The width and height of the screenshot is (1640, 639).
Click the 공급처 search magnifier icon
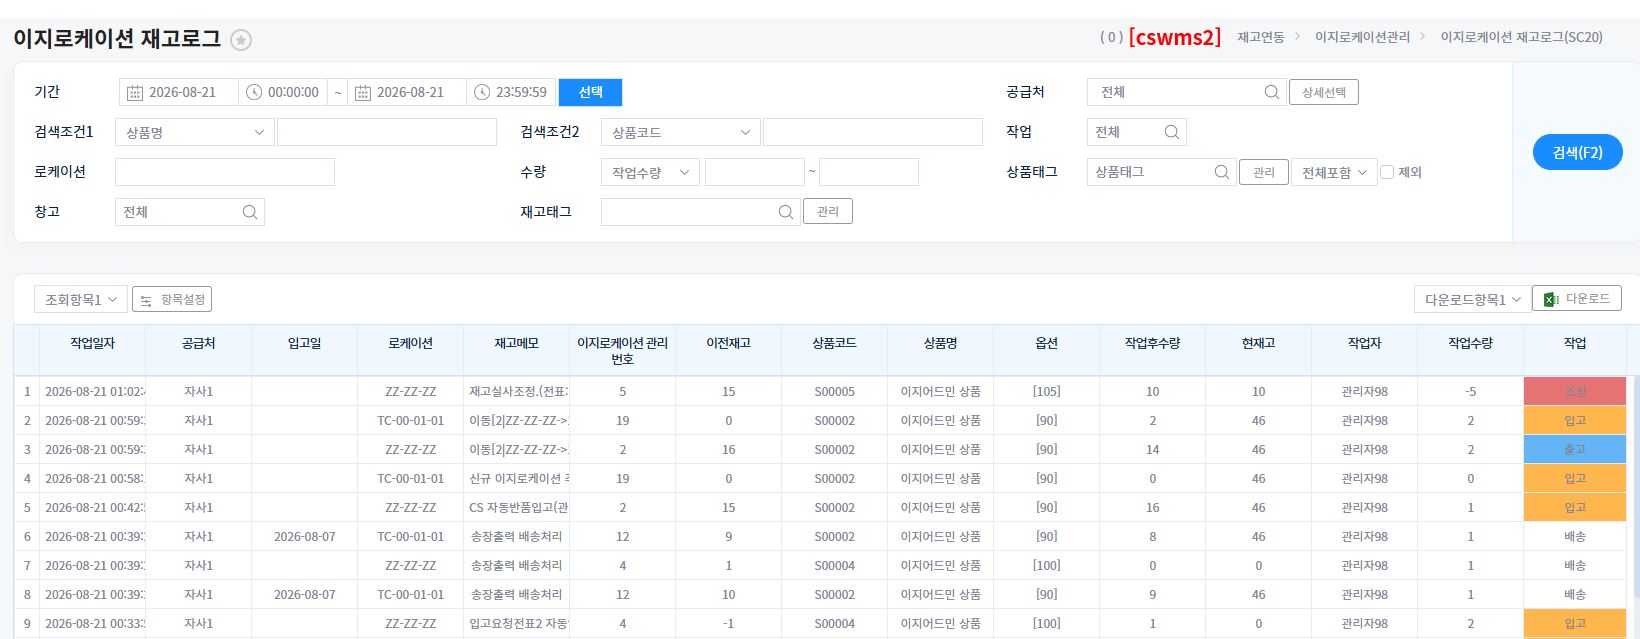pos(1272,92)
